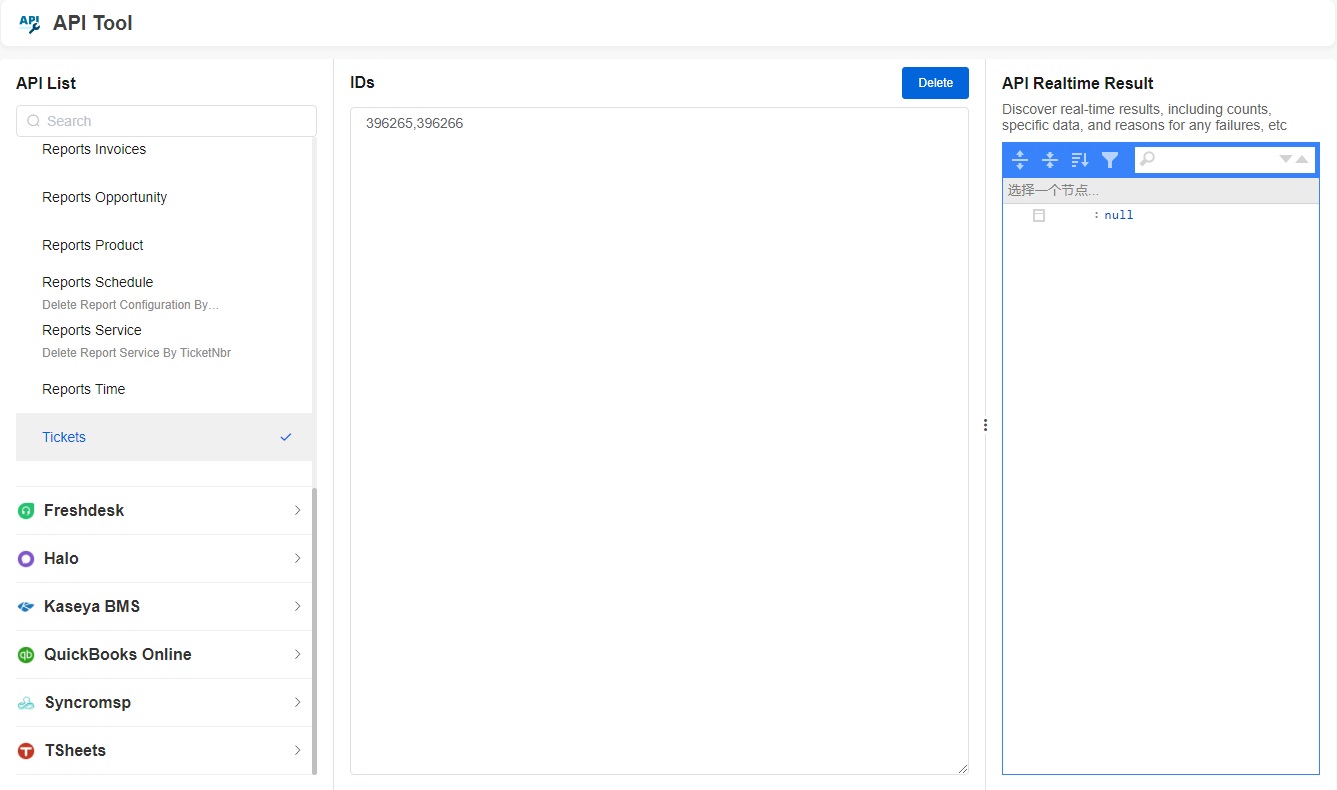Image resolution: width=1337 pixels, height=790 pixels.
Task: Jump to next JSON search result
Action: pyautogui.click(x=1286, y=160)
